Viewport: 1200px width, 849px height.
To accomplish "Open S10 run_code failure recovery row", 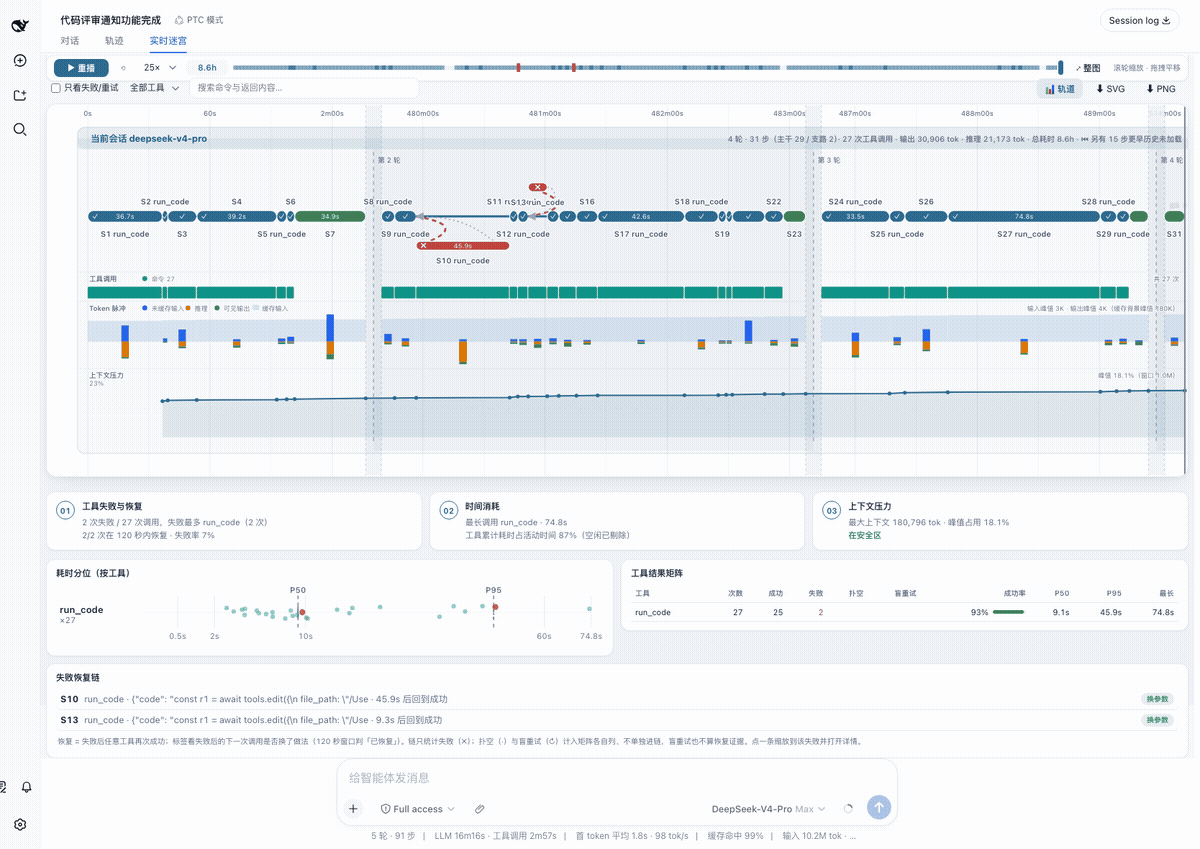I will (x=617, y=700).
